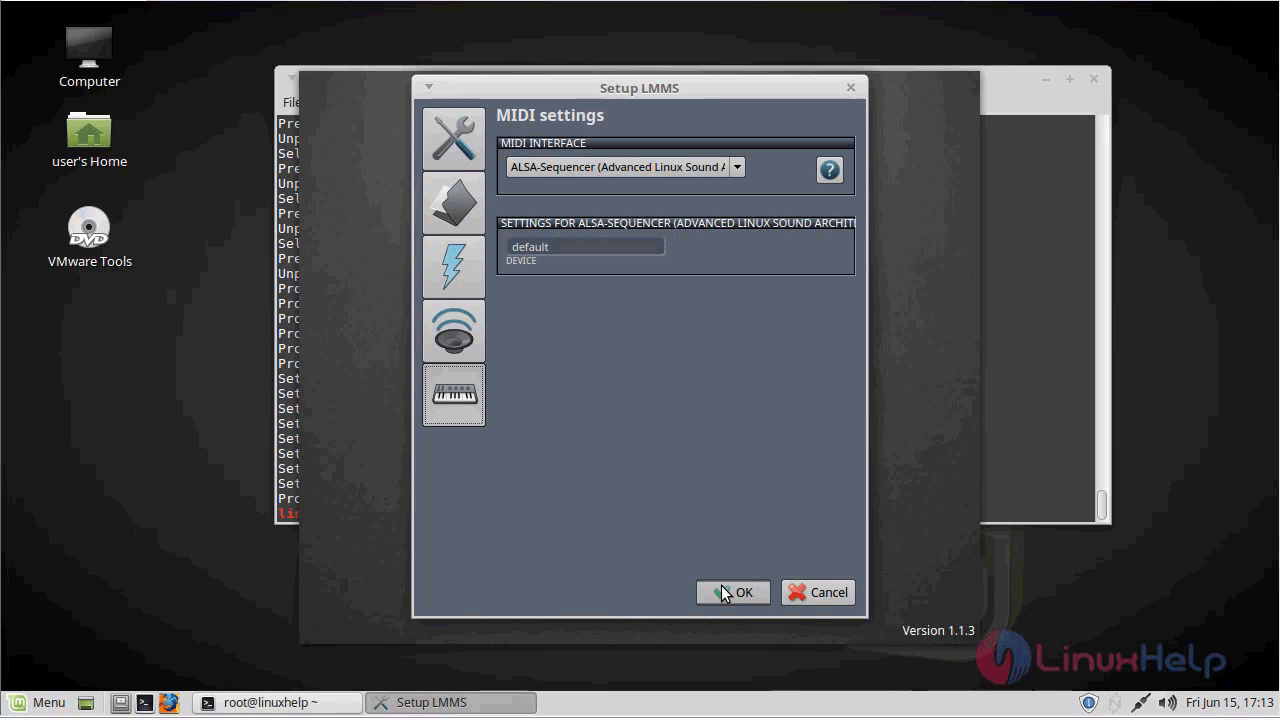1280x720 pixels.
Task: Open Performance settings lightning bolt tab
Action: [454, 267]
